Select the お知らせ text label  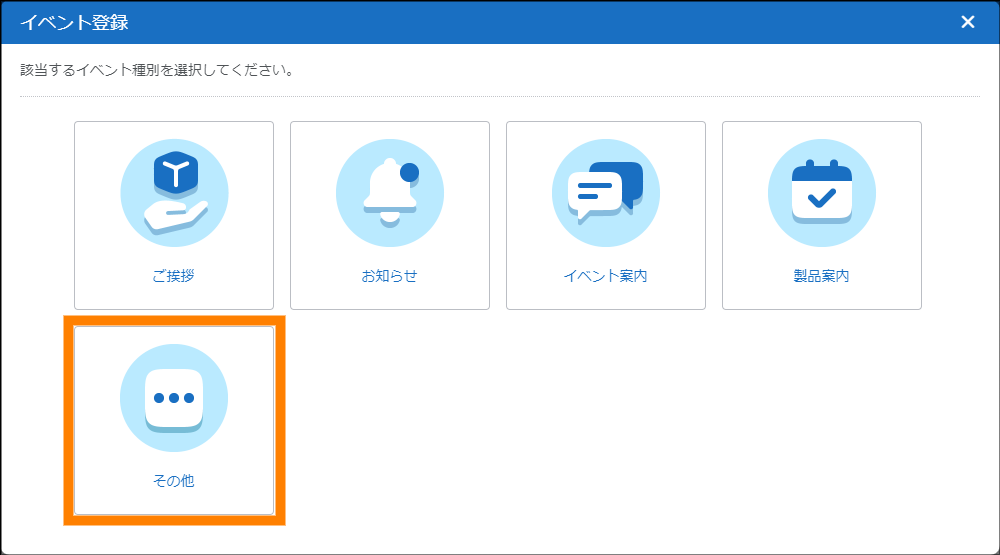tap(389, 276)
